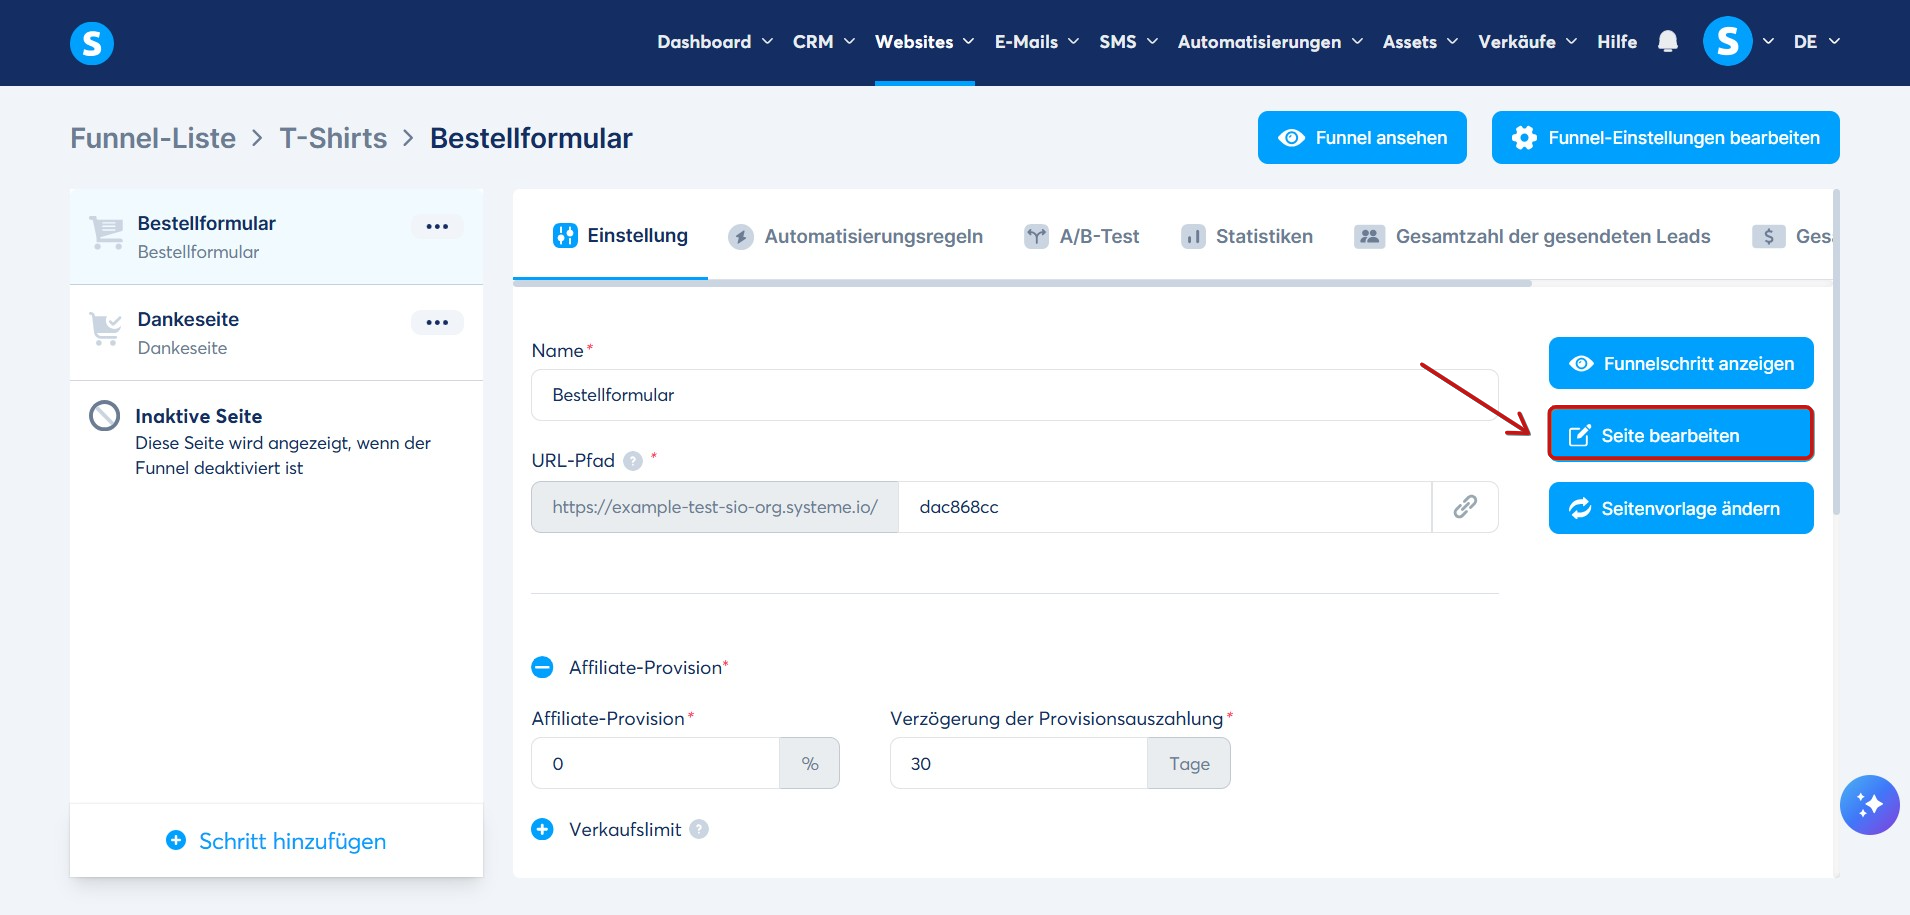Image resolution: width=1910 pixels, height=915 pixels.
Task: Open the Verkäufe dropdown menu
Action: [x=1527, y=42]
